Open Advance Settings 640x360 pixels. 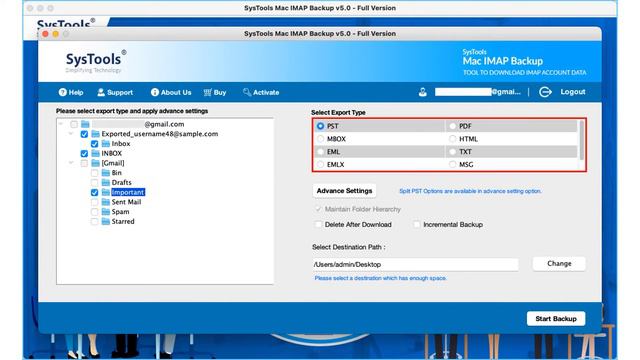(344, 191)
